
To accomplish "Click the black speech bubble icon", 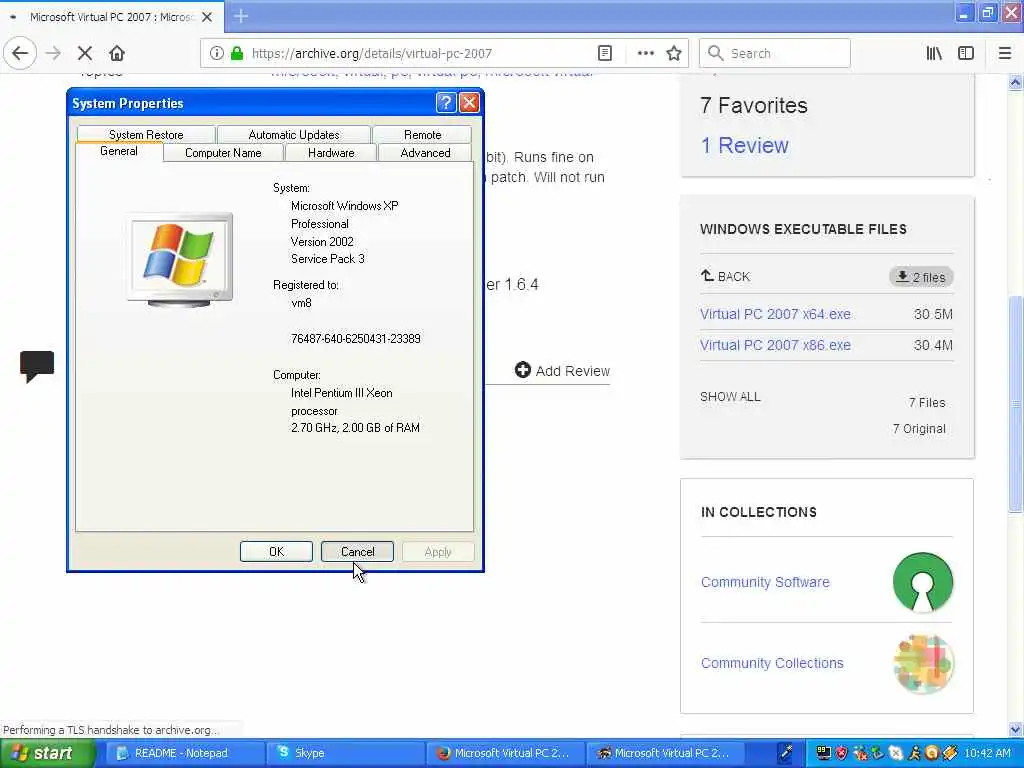I will coord(37,366).
